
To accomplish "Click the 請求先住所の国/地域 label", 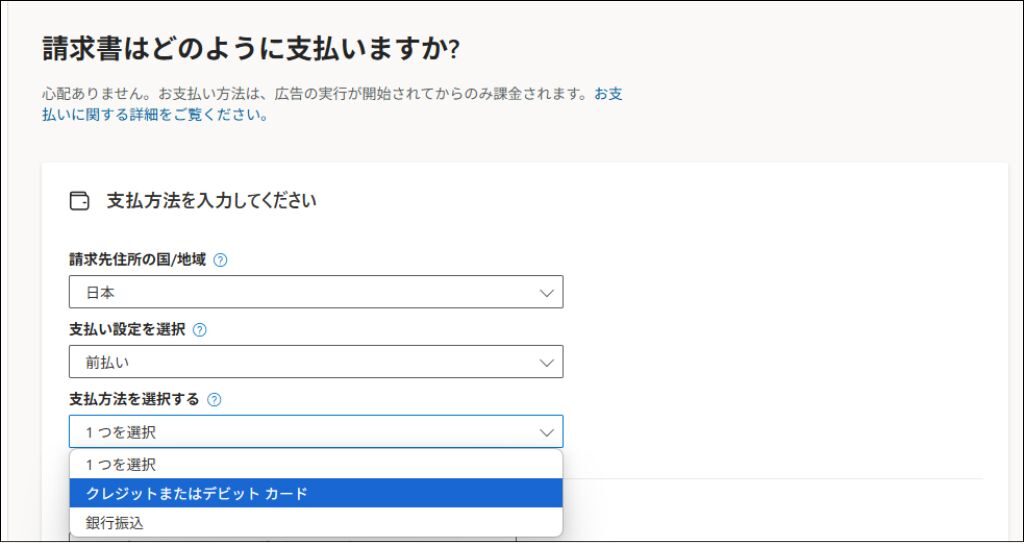I will 138,259.
